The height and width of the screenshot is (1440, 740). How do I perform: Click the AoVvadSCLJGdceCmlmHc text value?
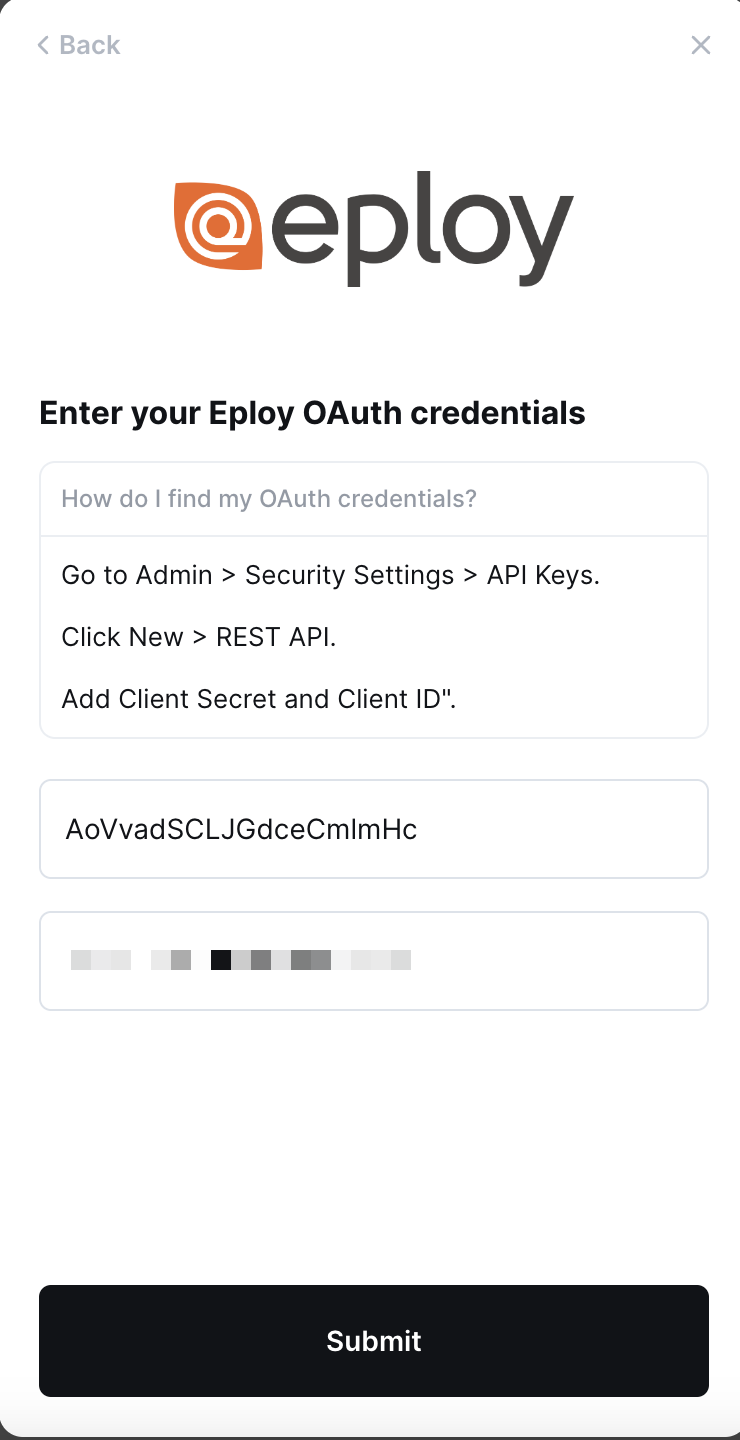[241, 829]
